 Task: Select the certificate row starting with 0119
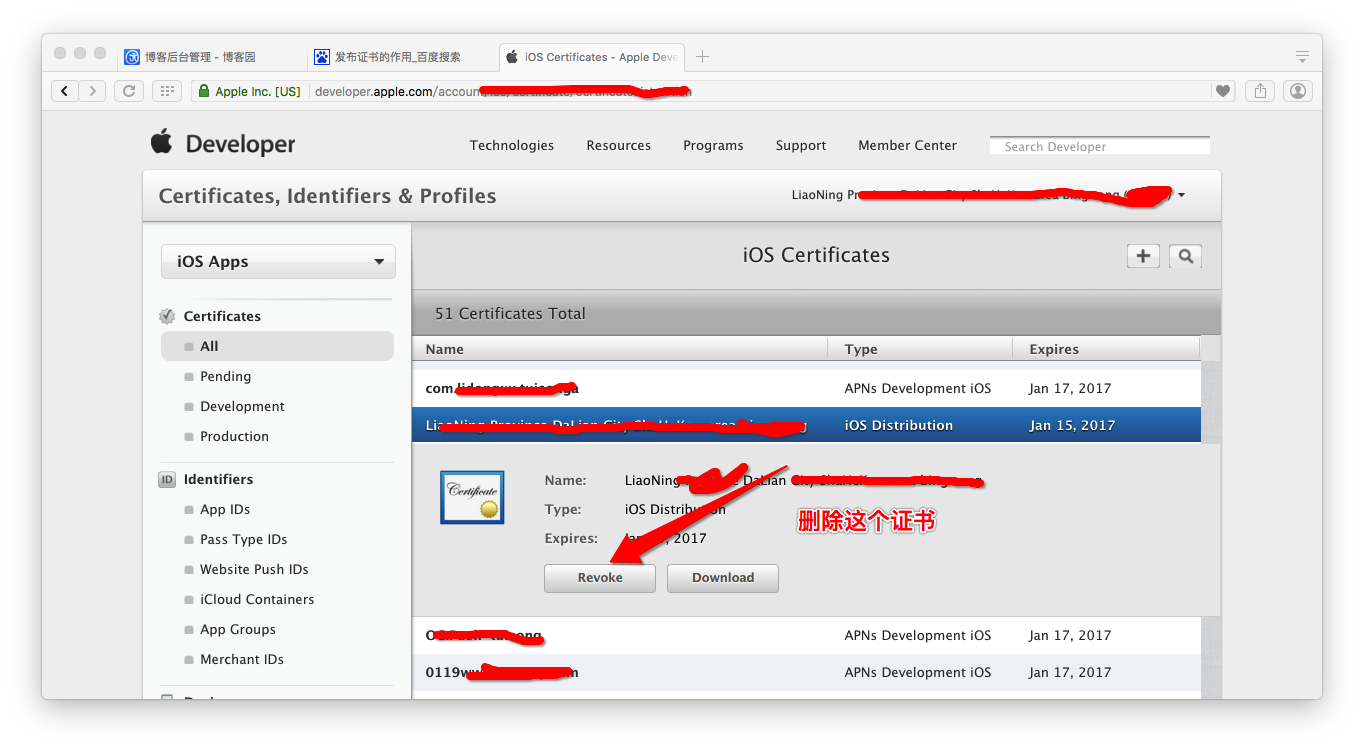(806, 672)
